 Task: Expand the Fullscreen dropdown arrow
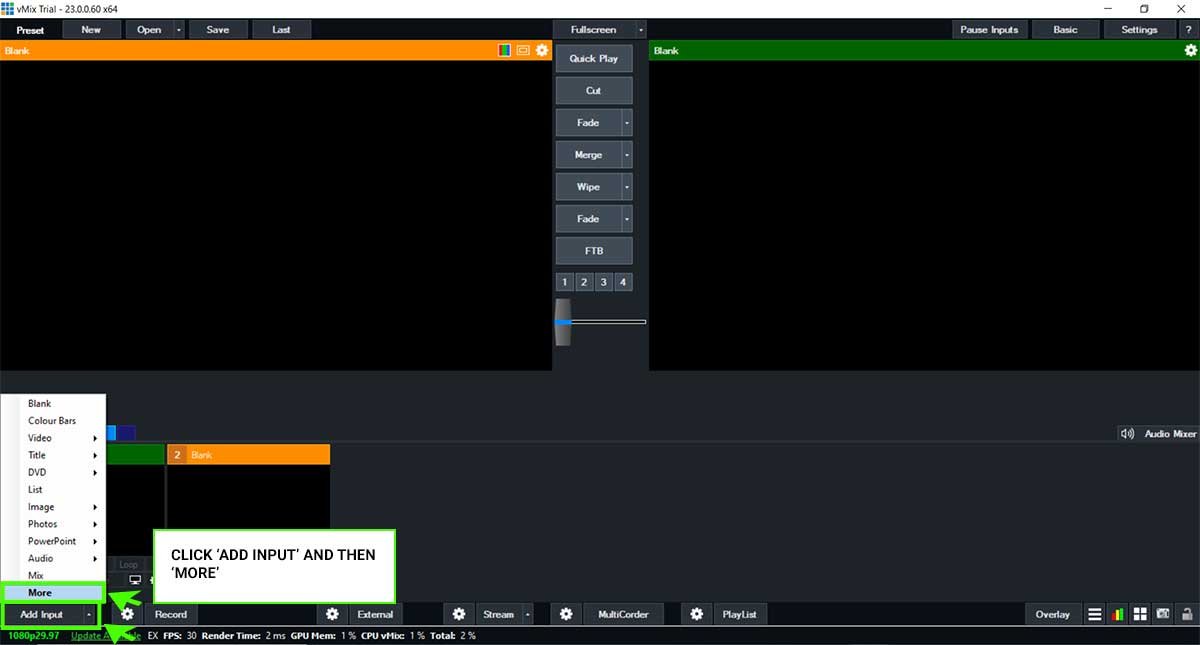640,30
